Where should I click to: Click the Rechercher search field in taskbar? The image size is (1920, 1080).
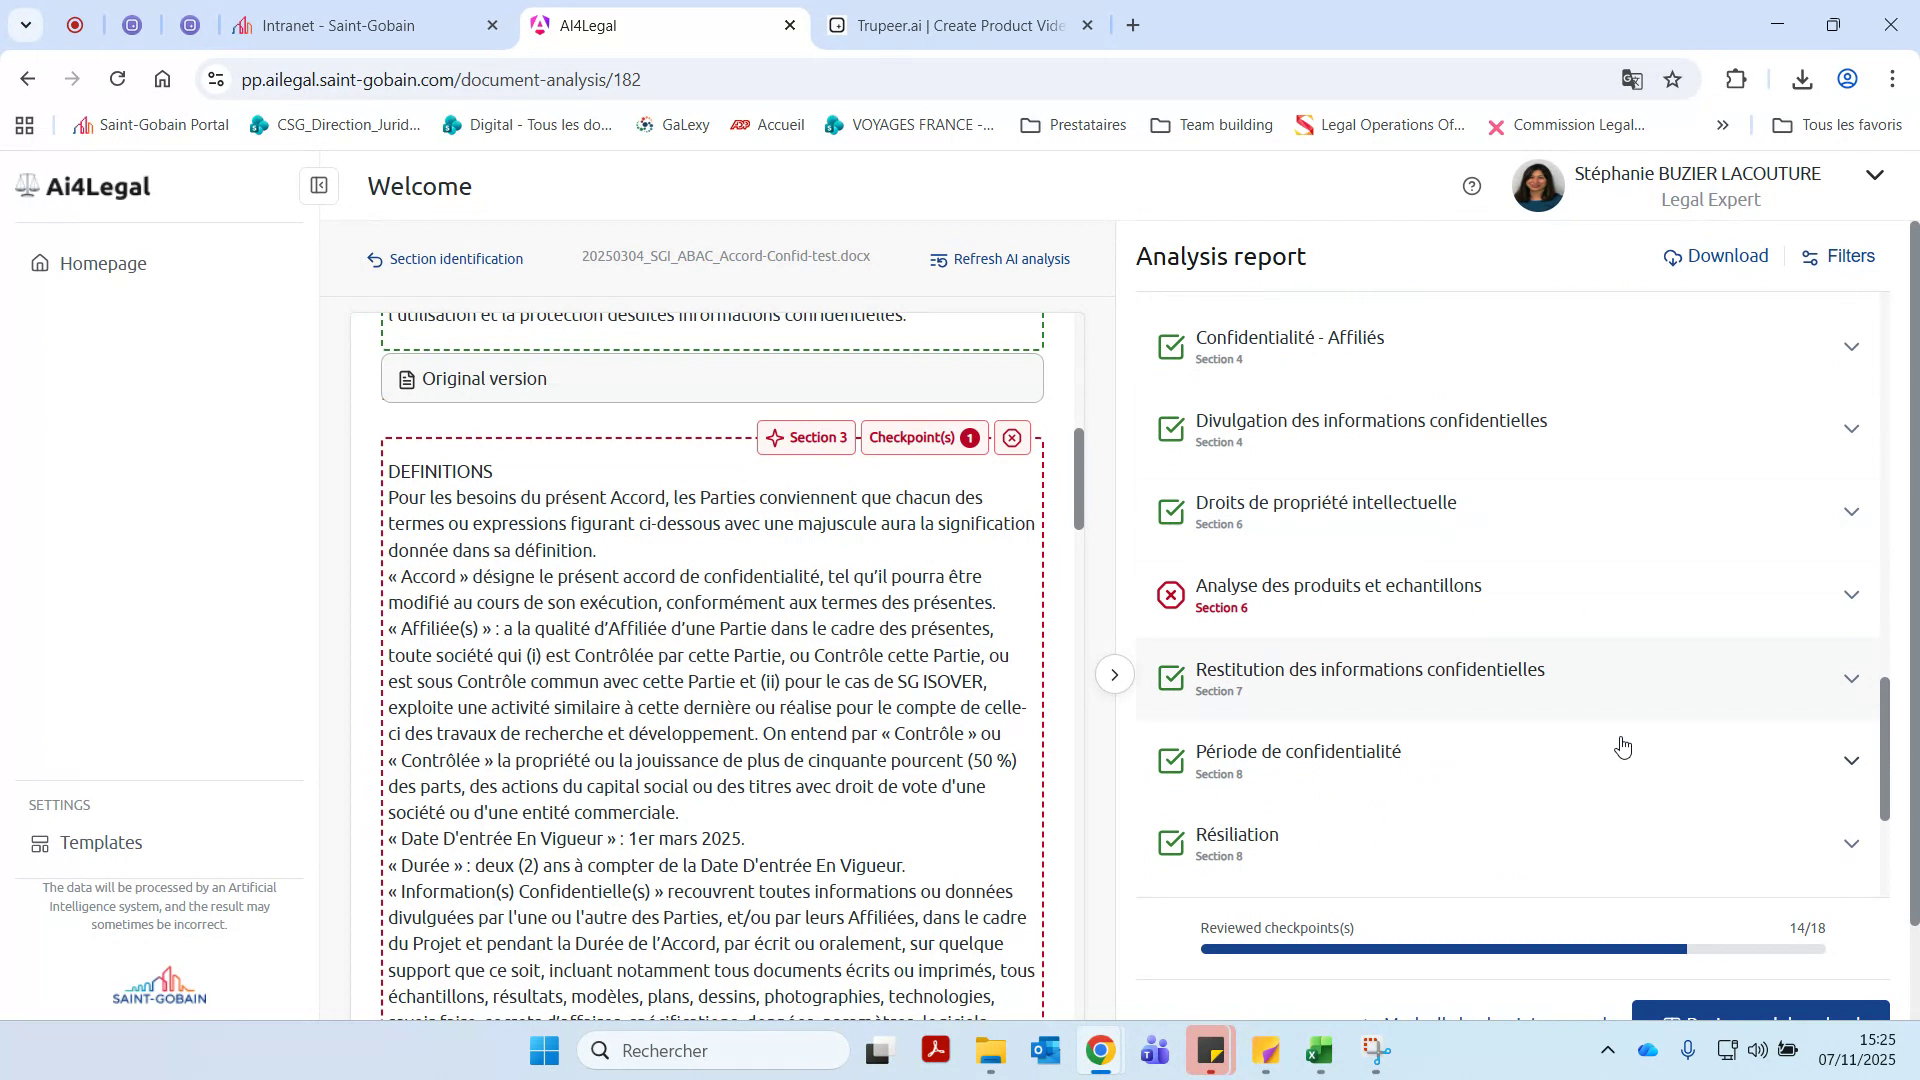[714, 1051]
